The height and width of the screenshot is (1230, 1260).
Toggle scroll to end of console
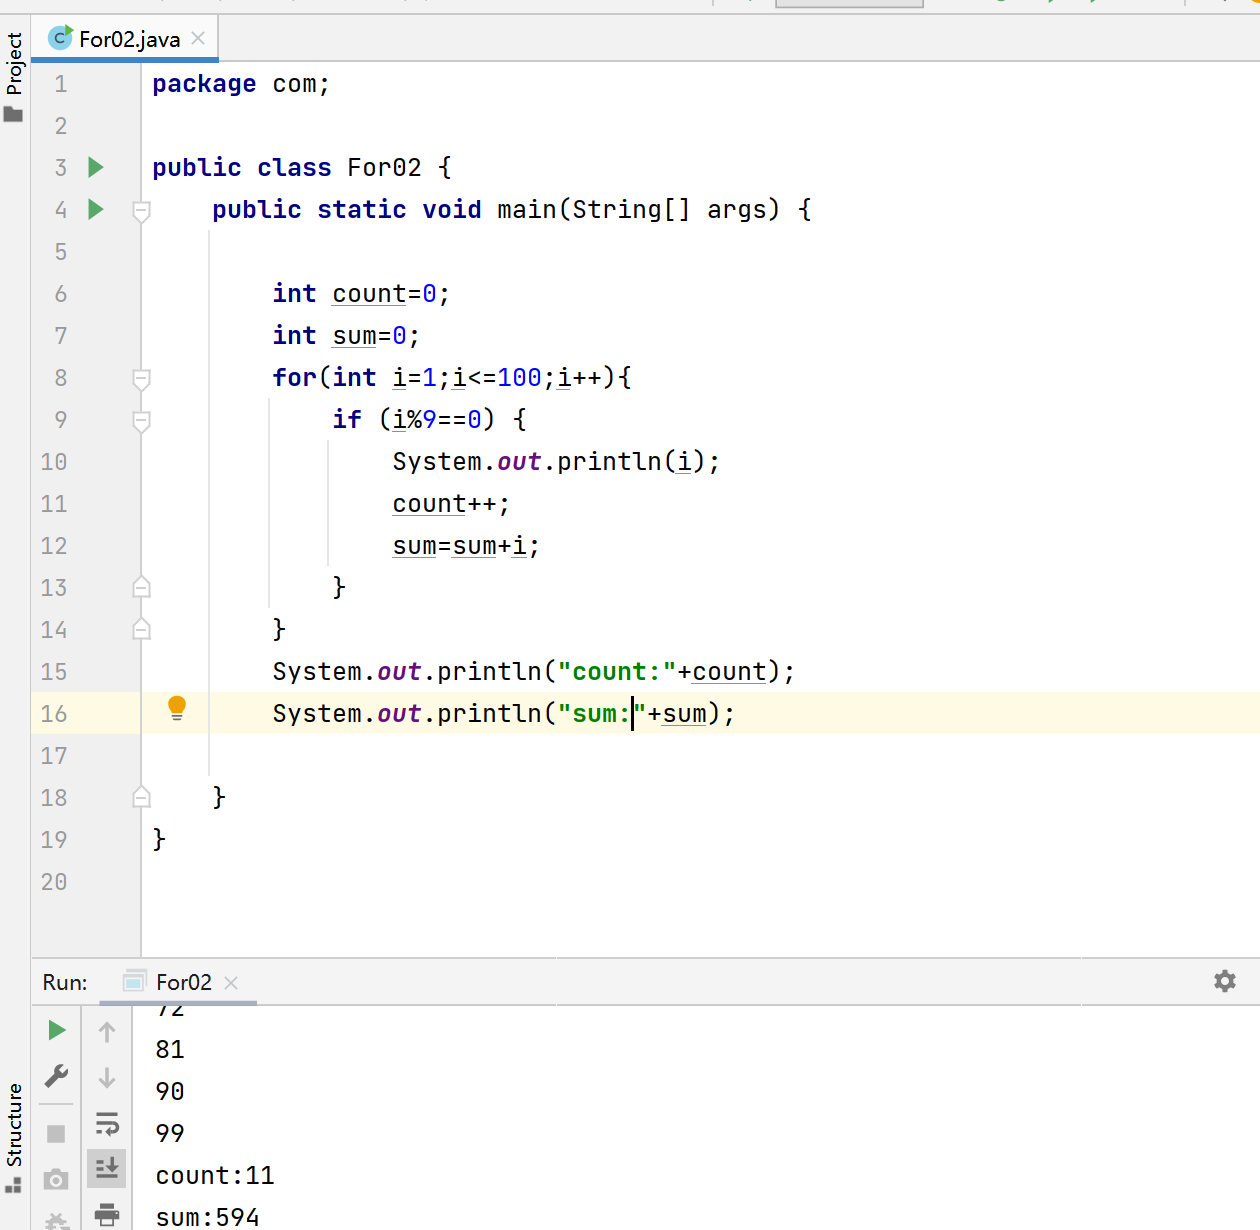coord(107,1167)
